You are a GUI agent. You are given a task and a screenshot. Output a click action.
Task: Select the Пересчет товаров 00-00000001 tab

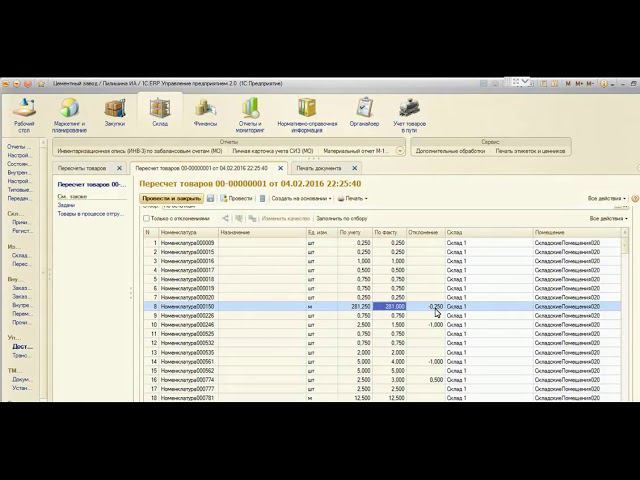202,168
